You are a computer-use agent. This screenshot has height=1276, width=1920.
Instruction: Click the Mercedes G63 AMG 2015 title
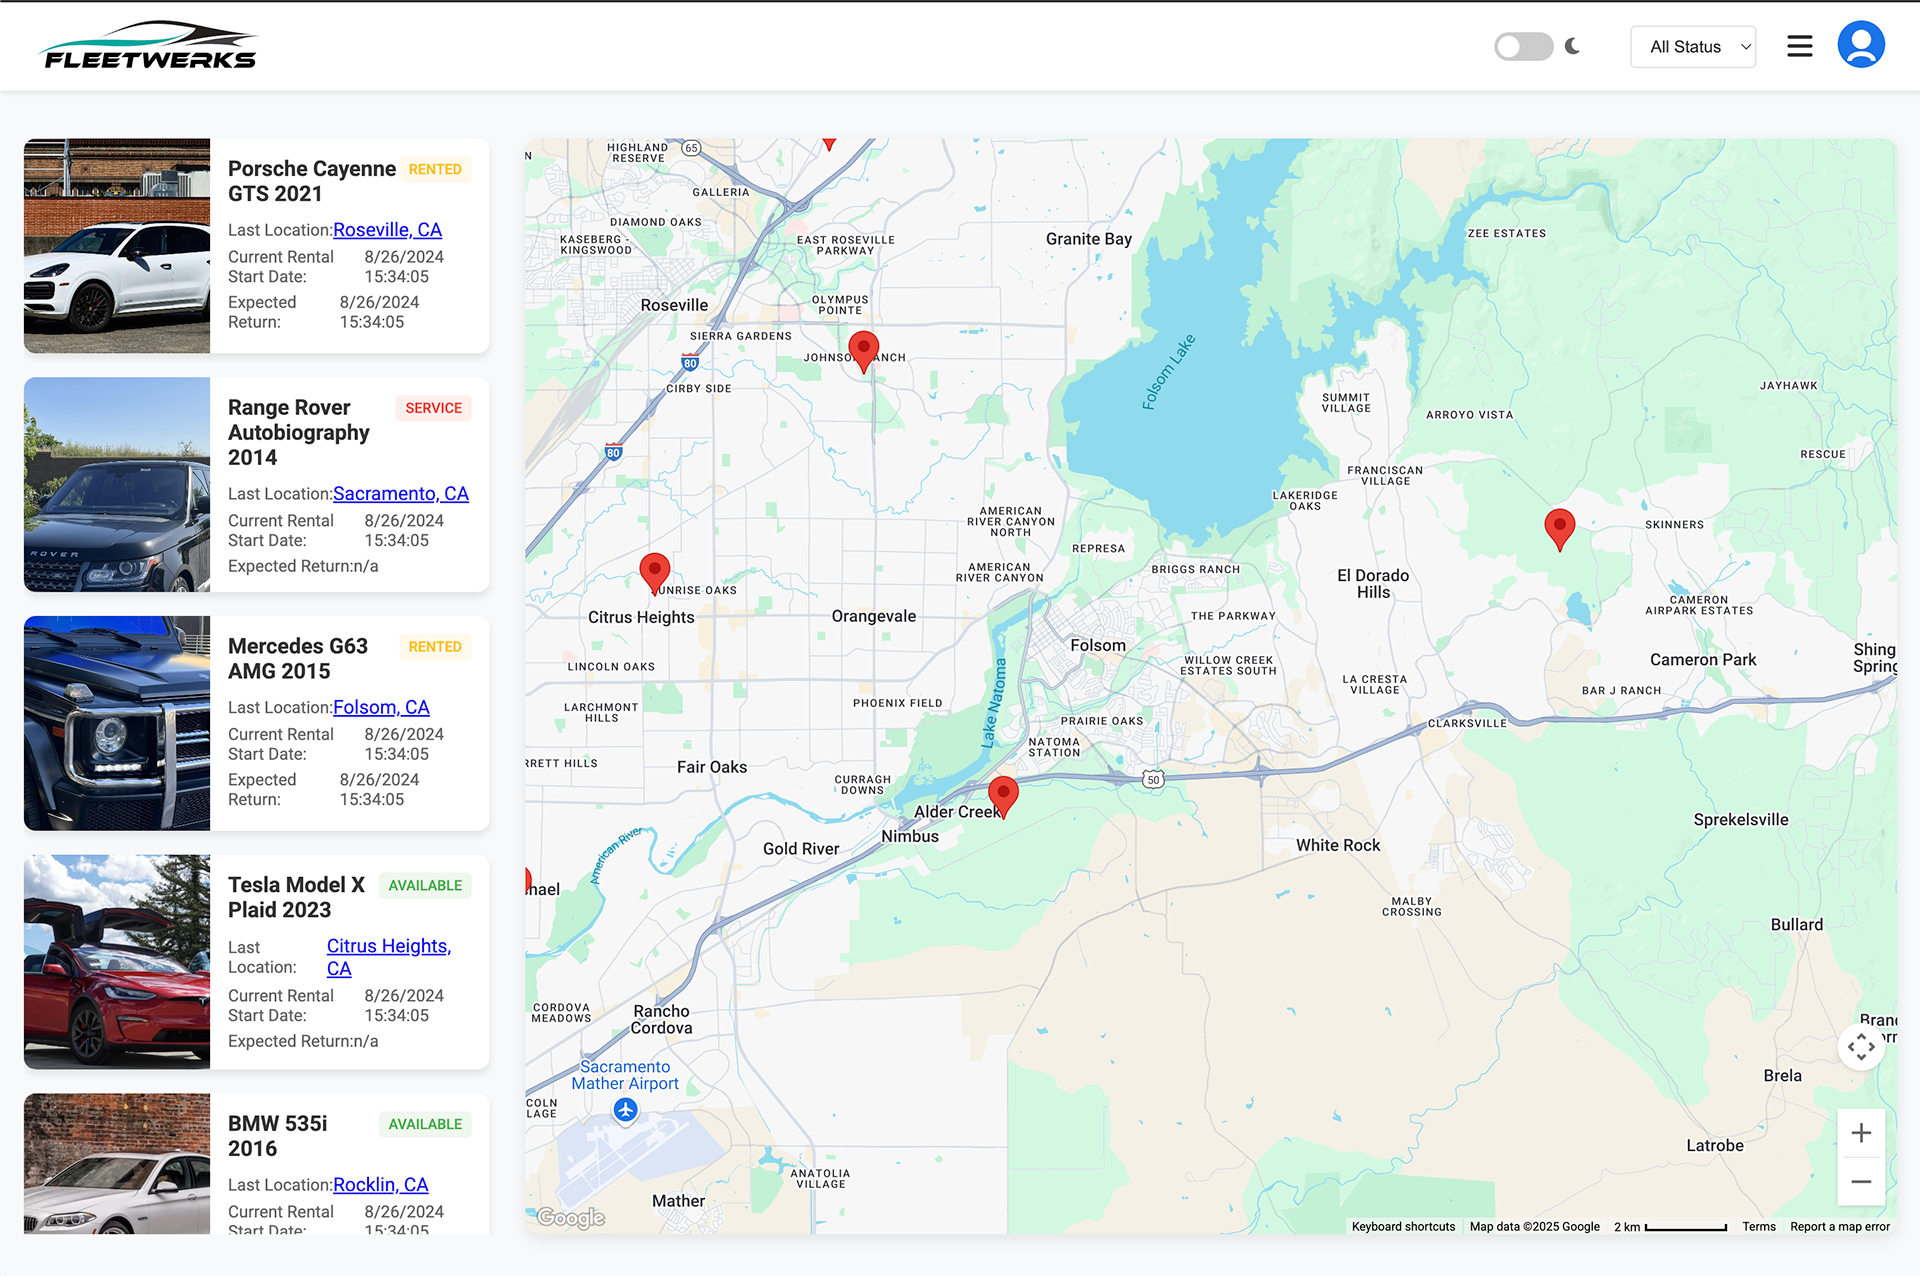point(298,659)
